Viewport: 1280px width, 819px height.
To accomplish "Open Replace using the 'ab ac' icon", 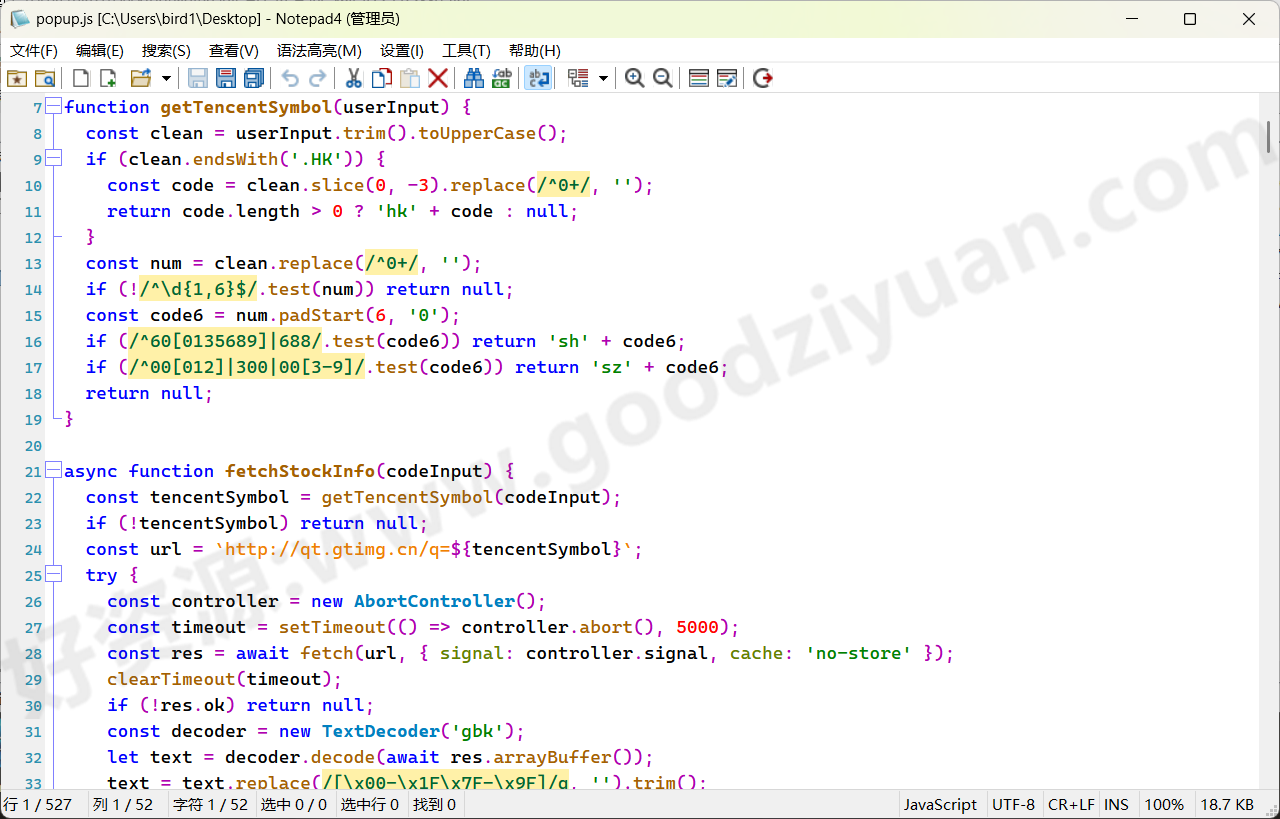I will tap(501, 78).
